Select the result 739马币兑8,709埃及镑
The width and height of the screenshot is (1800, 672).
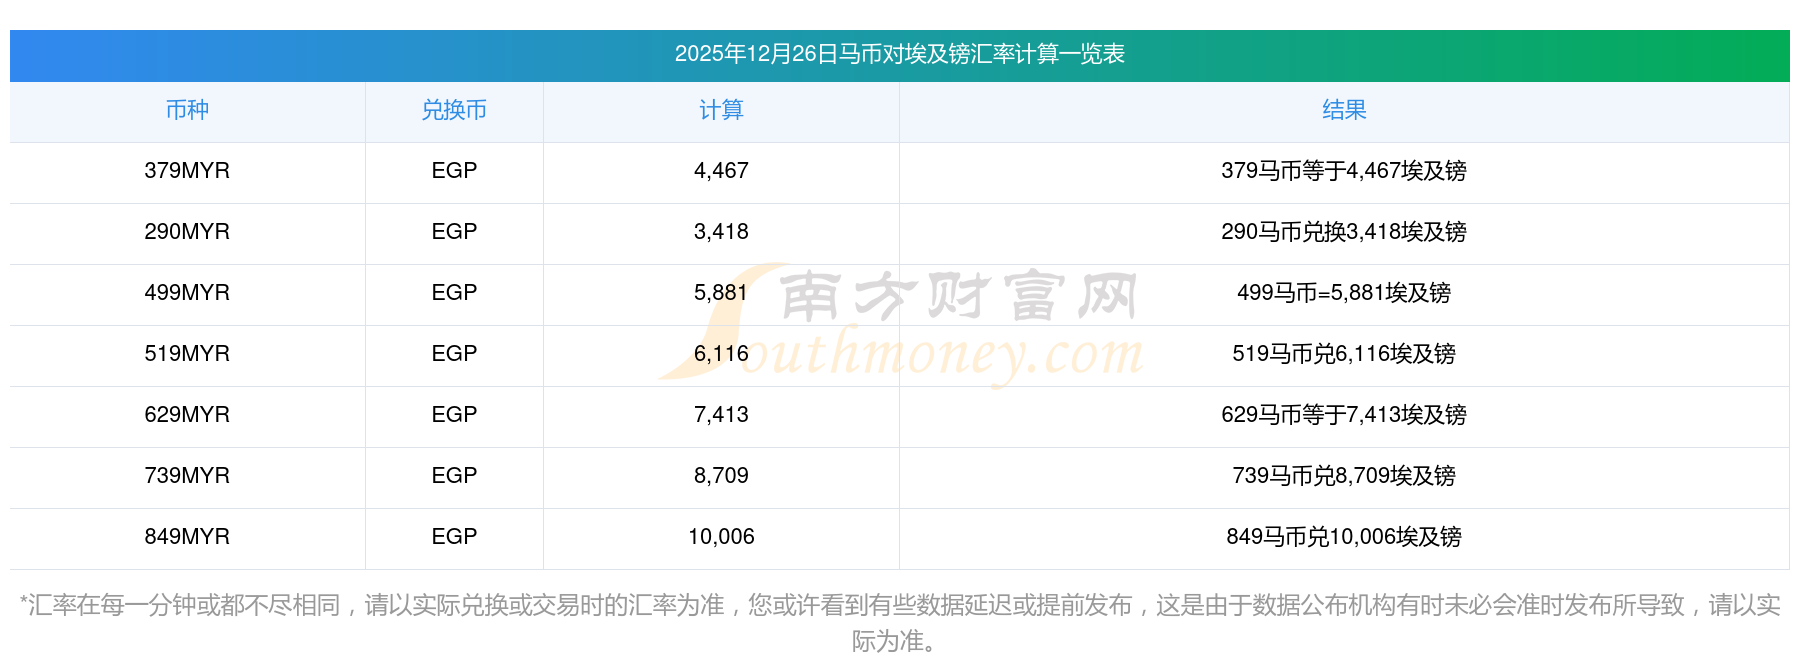[1343, 476]
